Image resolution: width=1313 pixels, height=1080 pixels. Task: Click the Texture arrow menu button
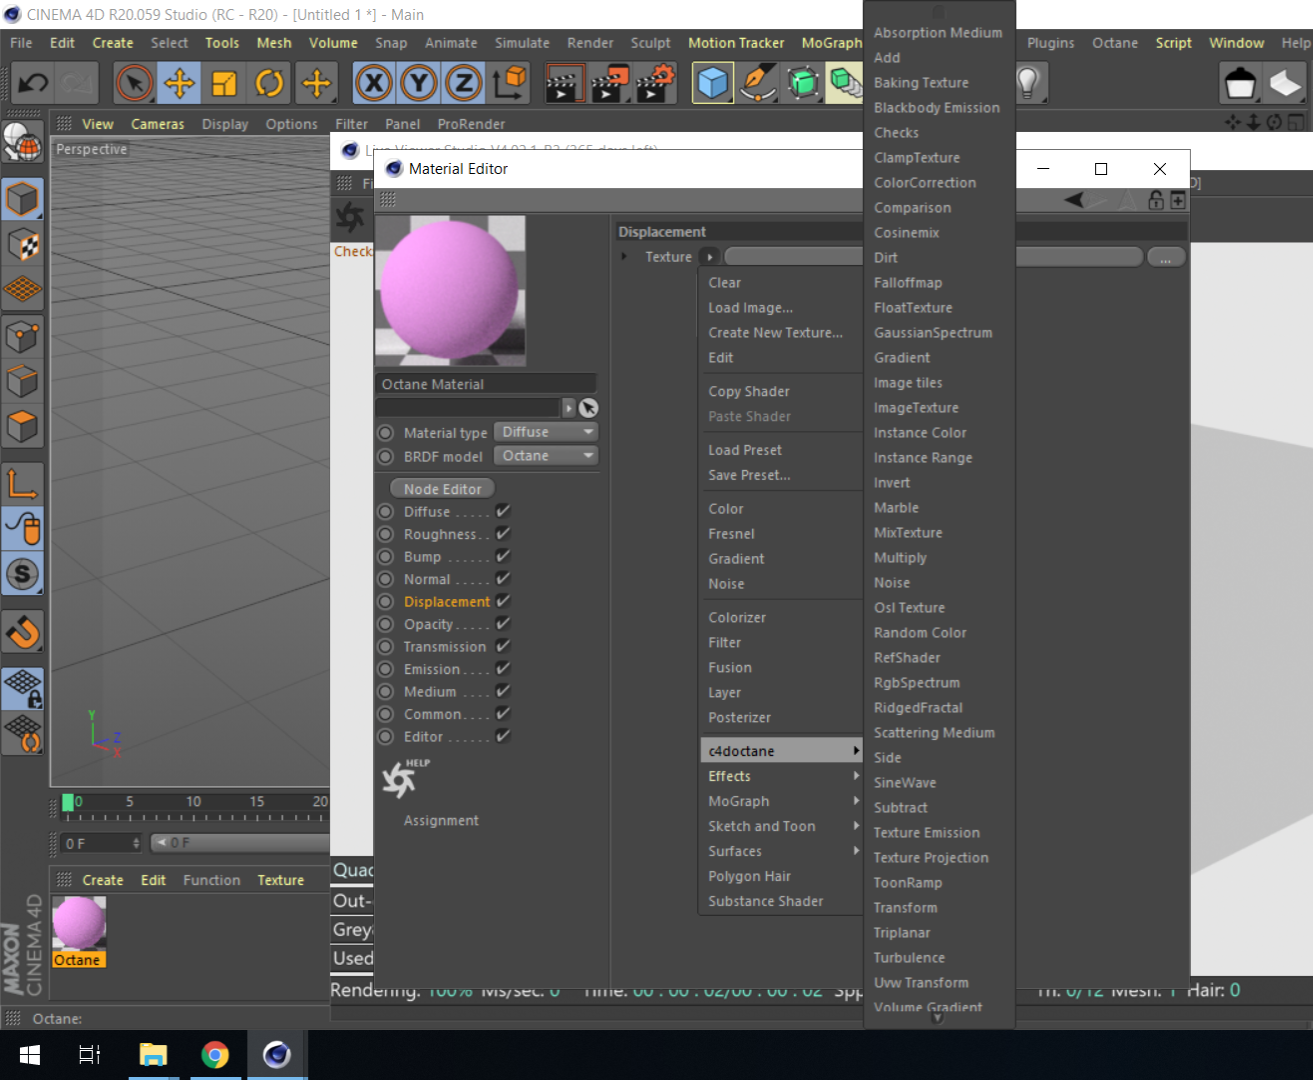click(x=710, y=257)
